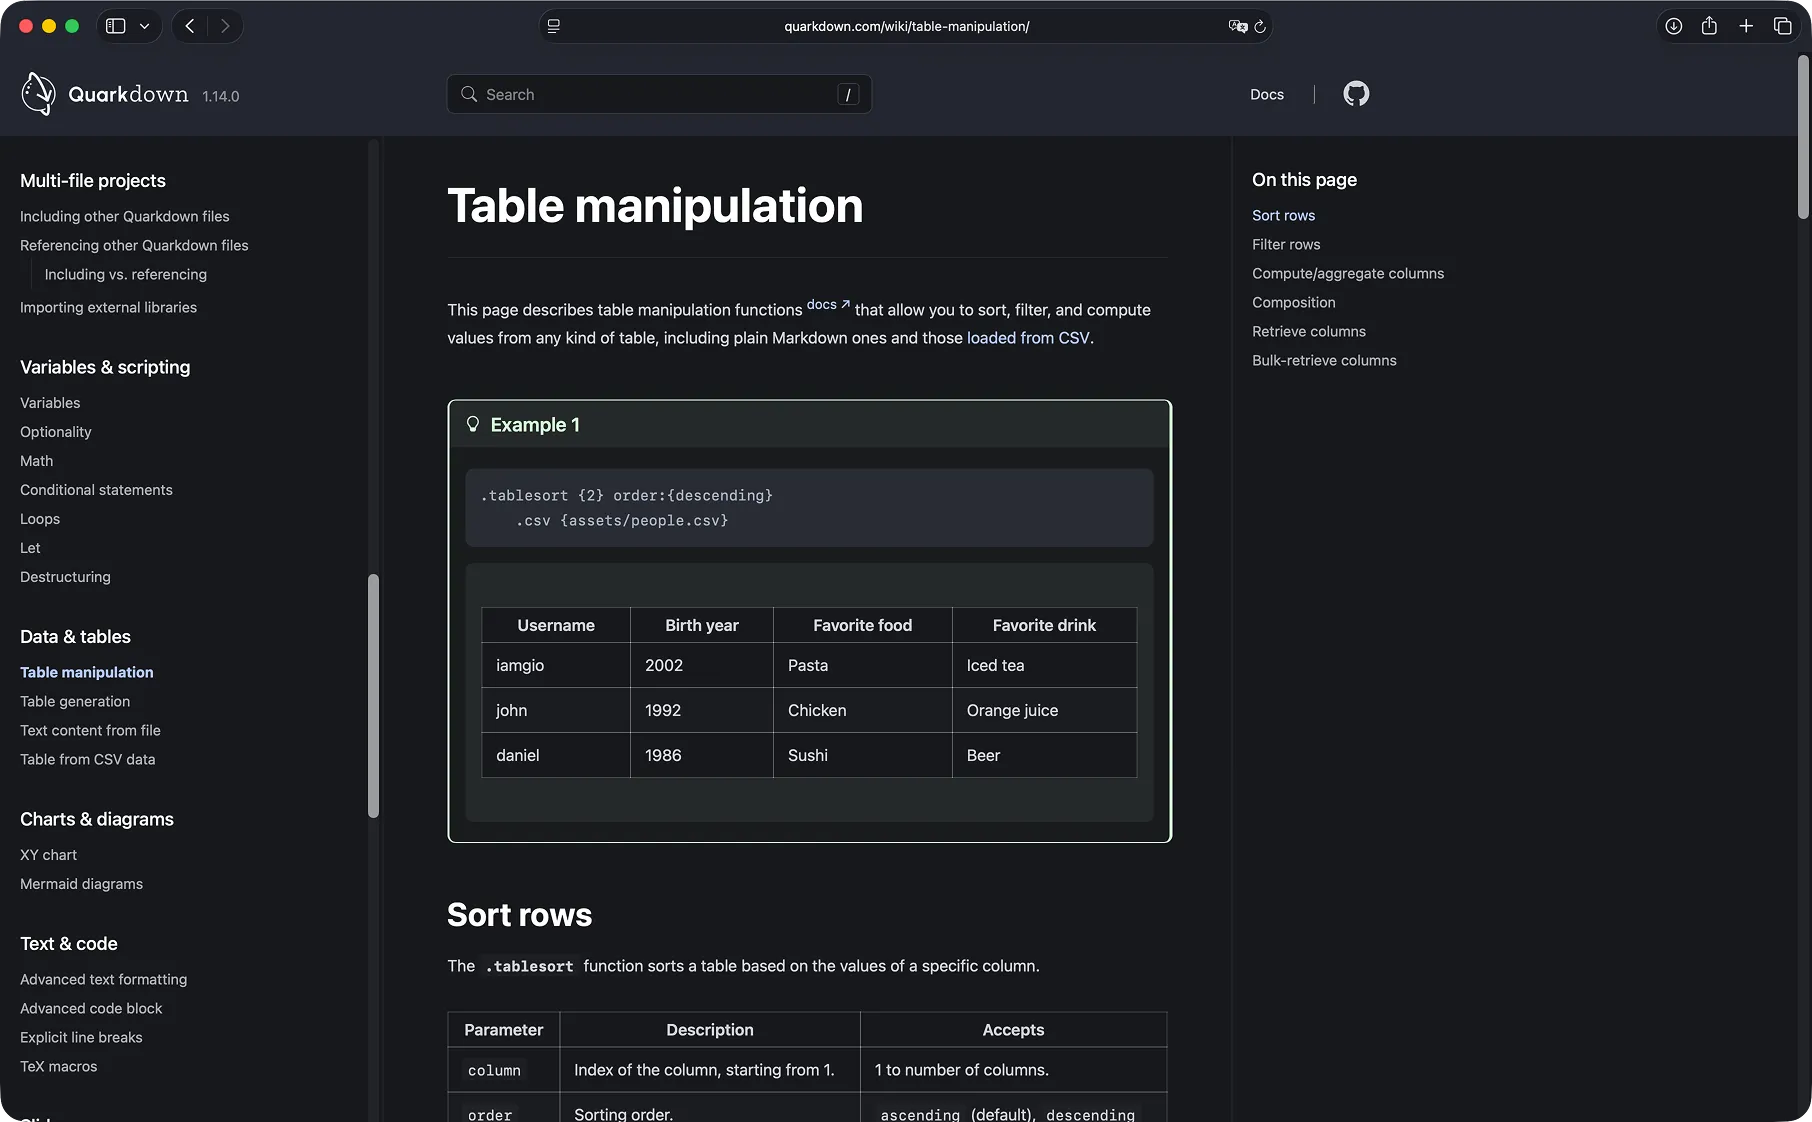Show the tab overview icon

point(1784,26)
